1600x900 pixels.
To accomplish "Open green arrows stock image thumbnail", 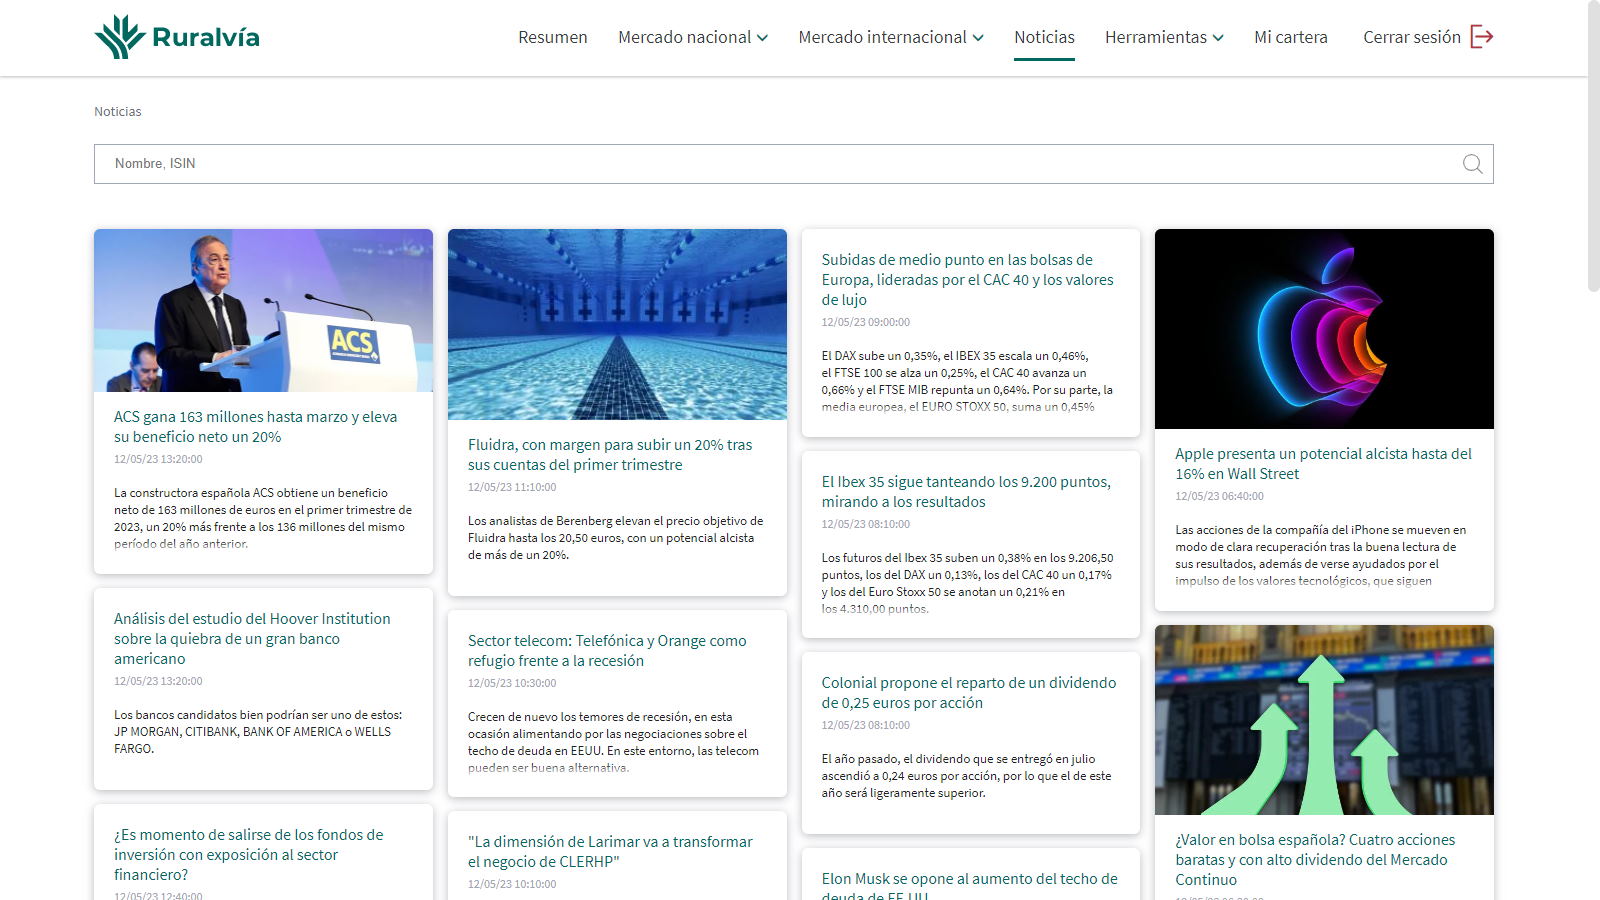I will (1324, 720).
